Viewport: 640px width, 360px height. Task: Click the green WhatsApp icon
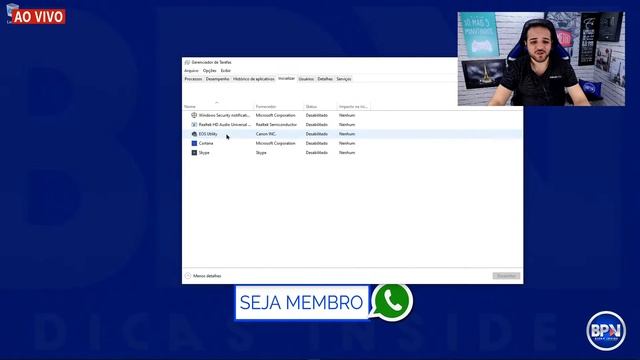[x=392, y=302]
